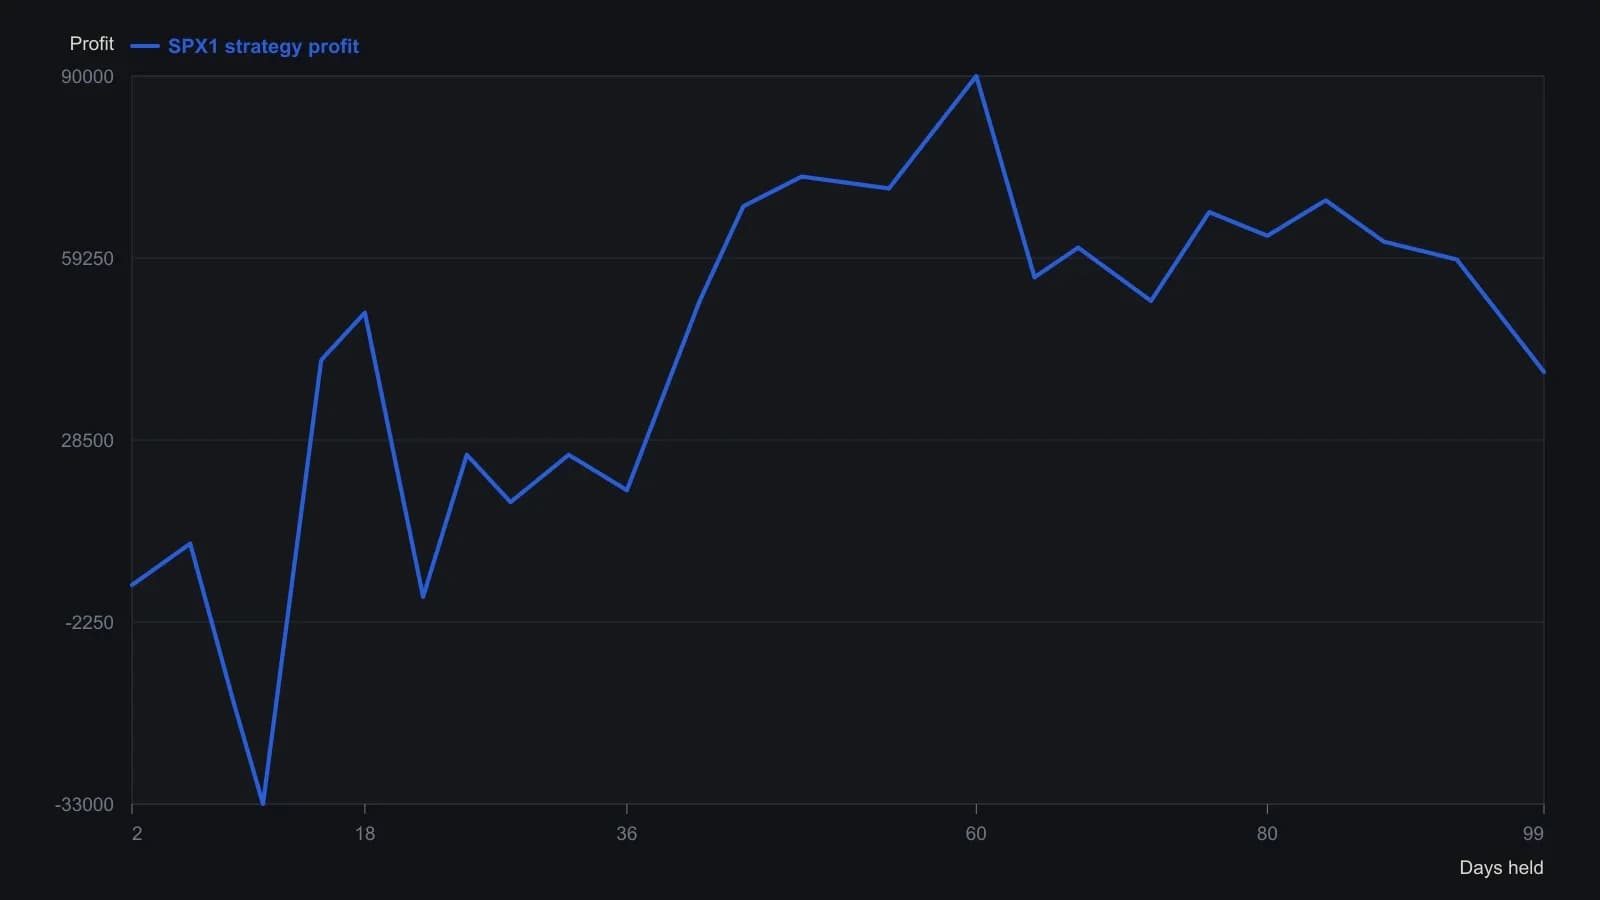Toggle the SPX1 strategy profit legend entry
The width and height of the screenshot is (1600, 900).
coord(245,46)
